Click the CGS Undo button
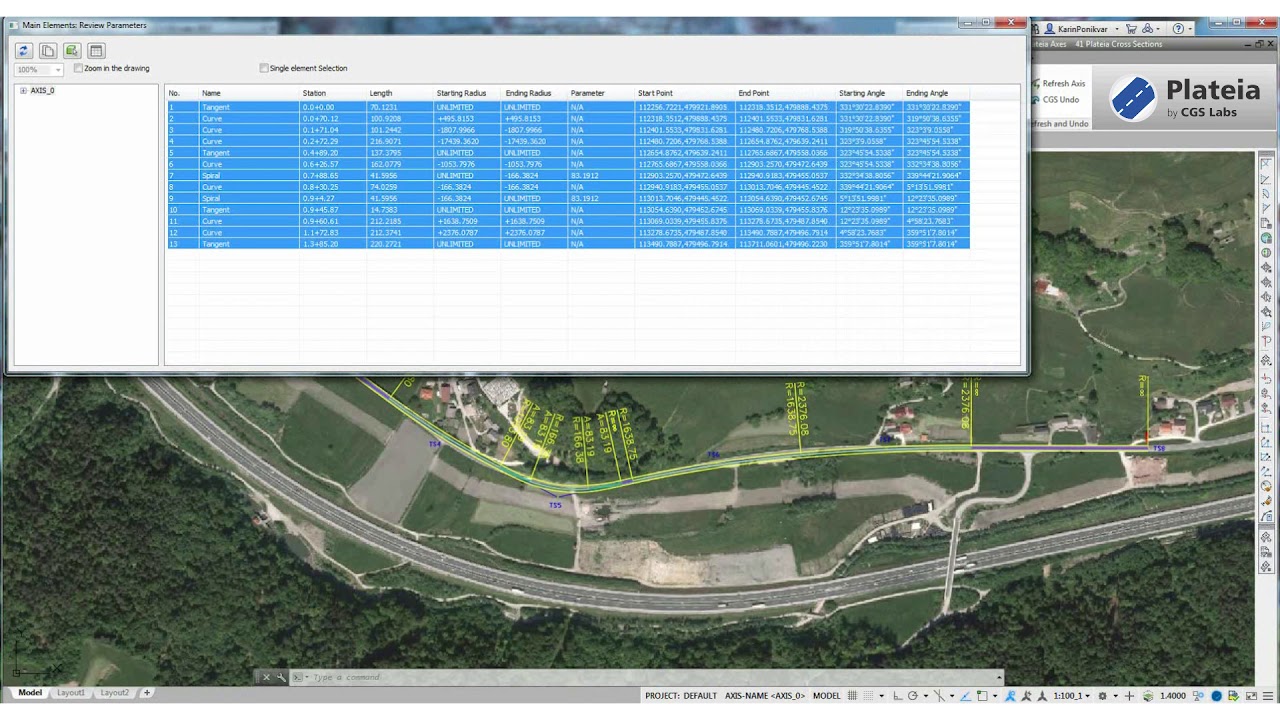 click(1060, 100)
